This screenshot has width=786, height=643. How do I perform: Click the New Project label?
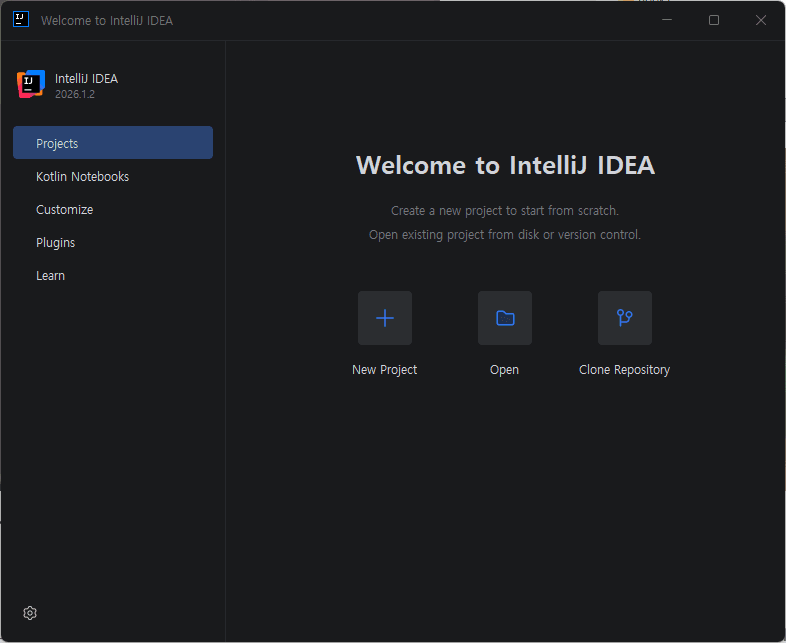click(x=384, y=370)
